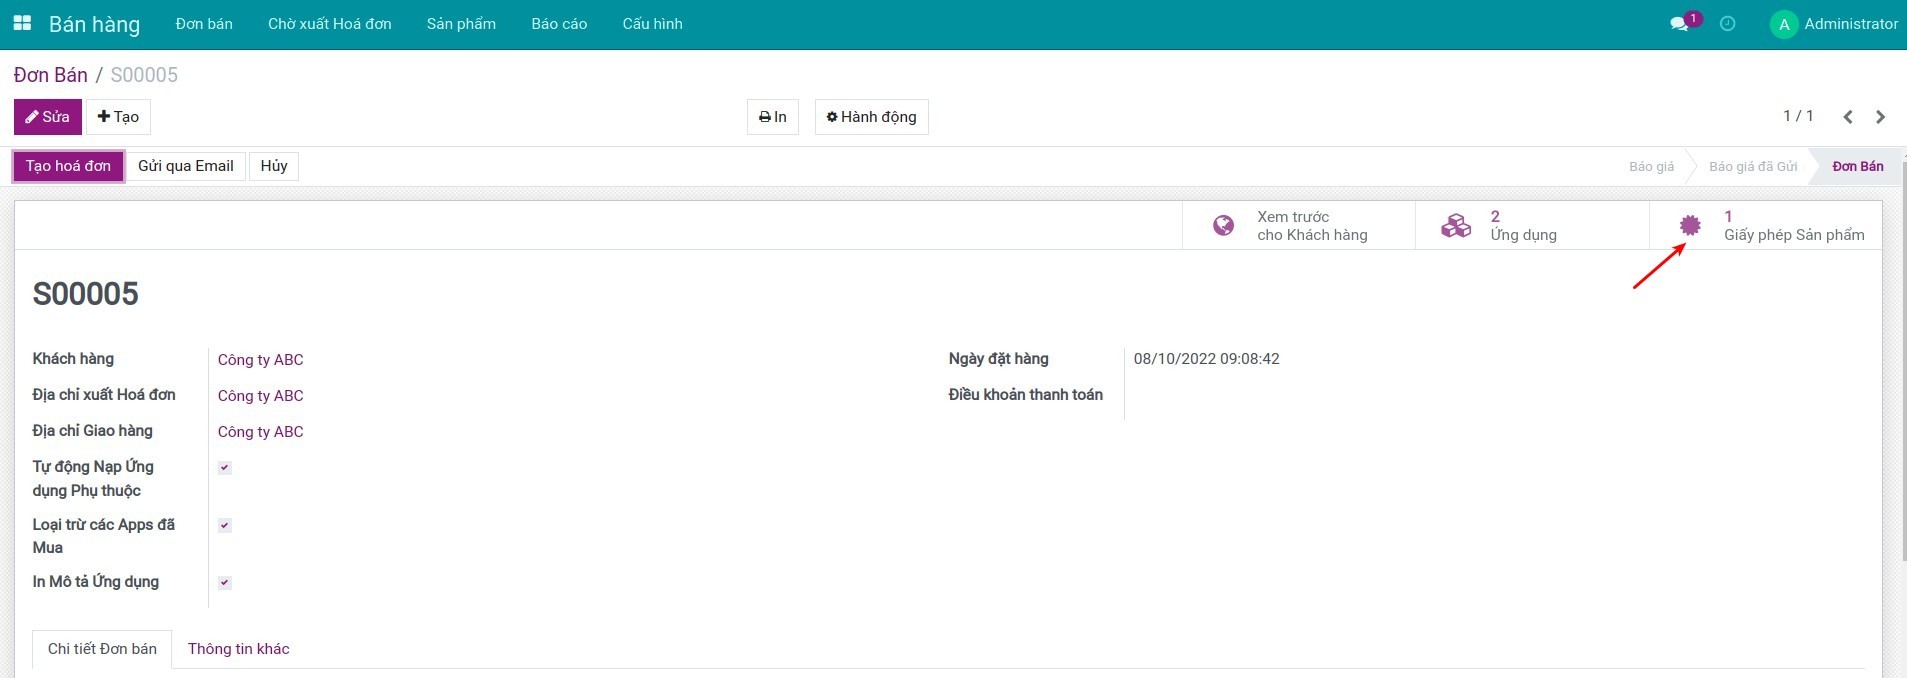Screen dimensions: 1907x678
Task: Open the Ứng dụng cubes icon
Action: 1456,226
